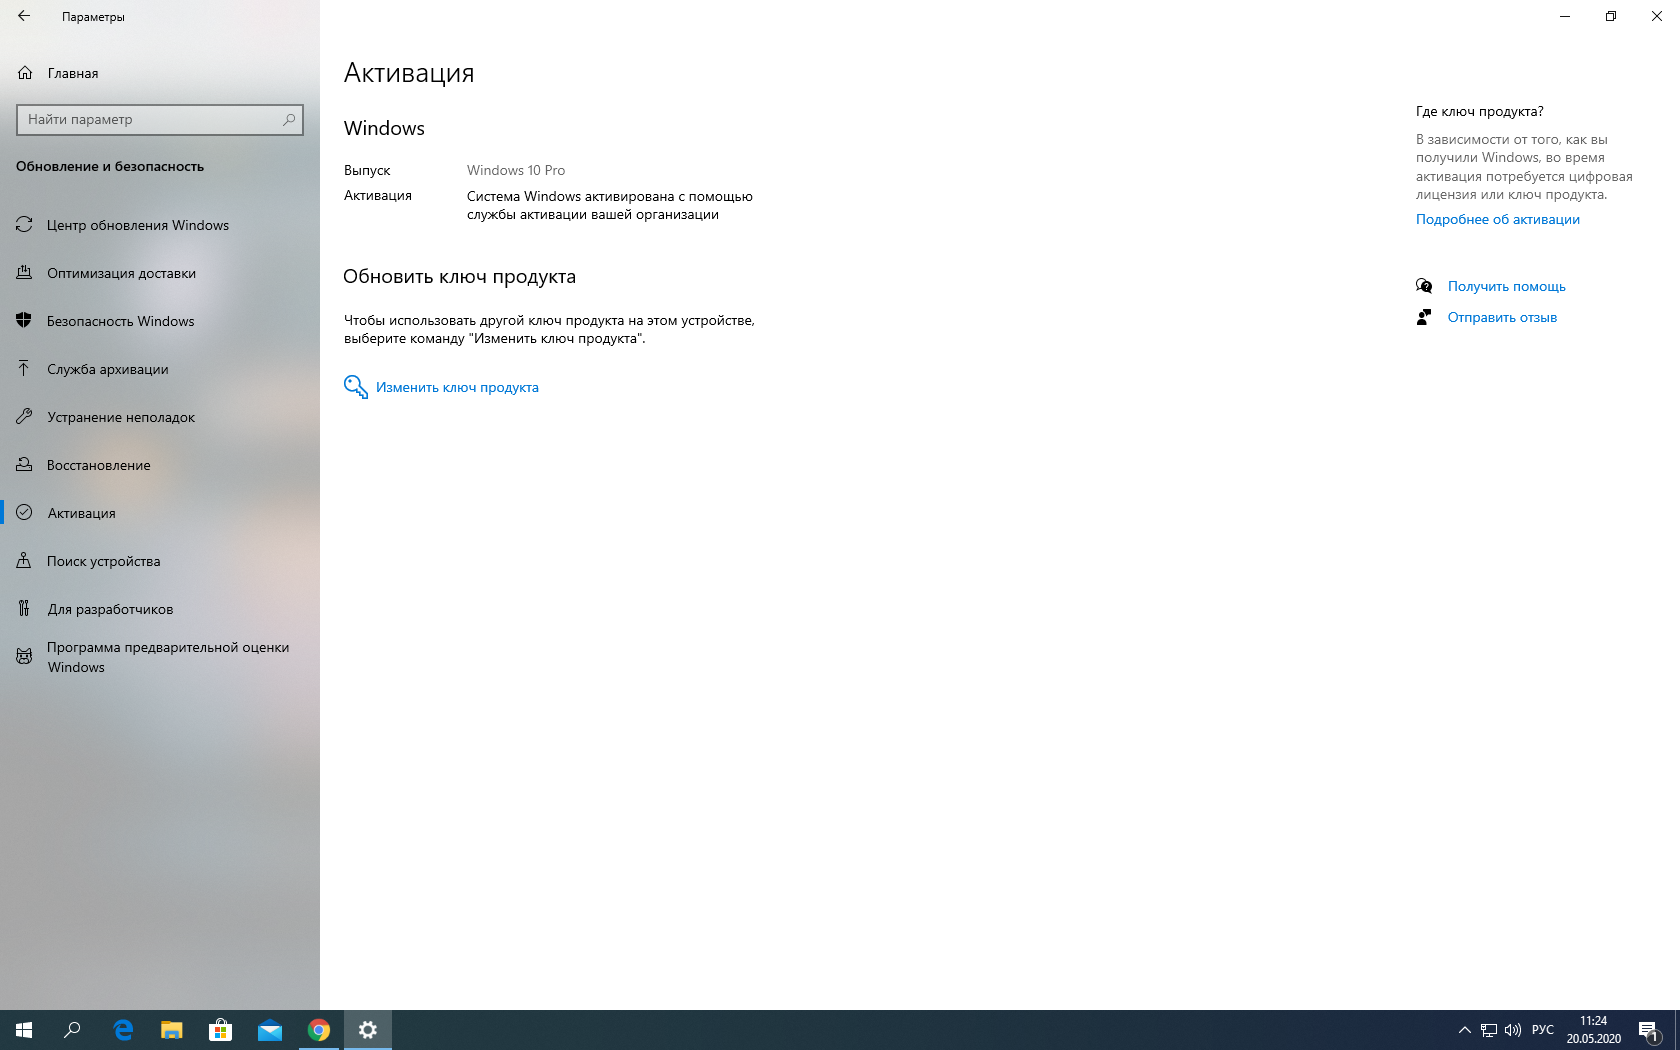This screenshot has height=1050, width=1680.
Task: Open Программа предварительной оценки Windows
Action: coord(160,657)
